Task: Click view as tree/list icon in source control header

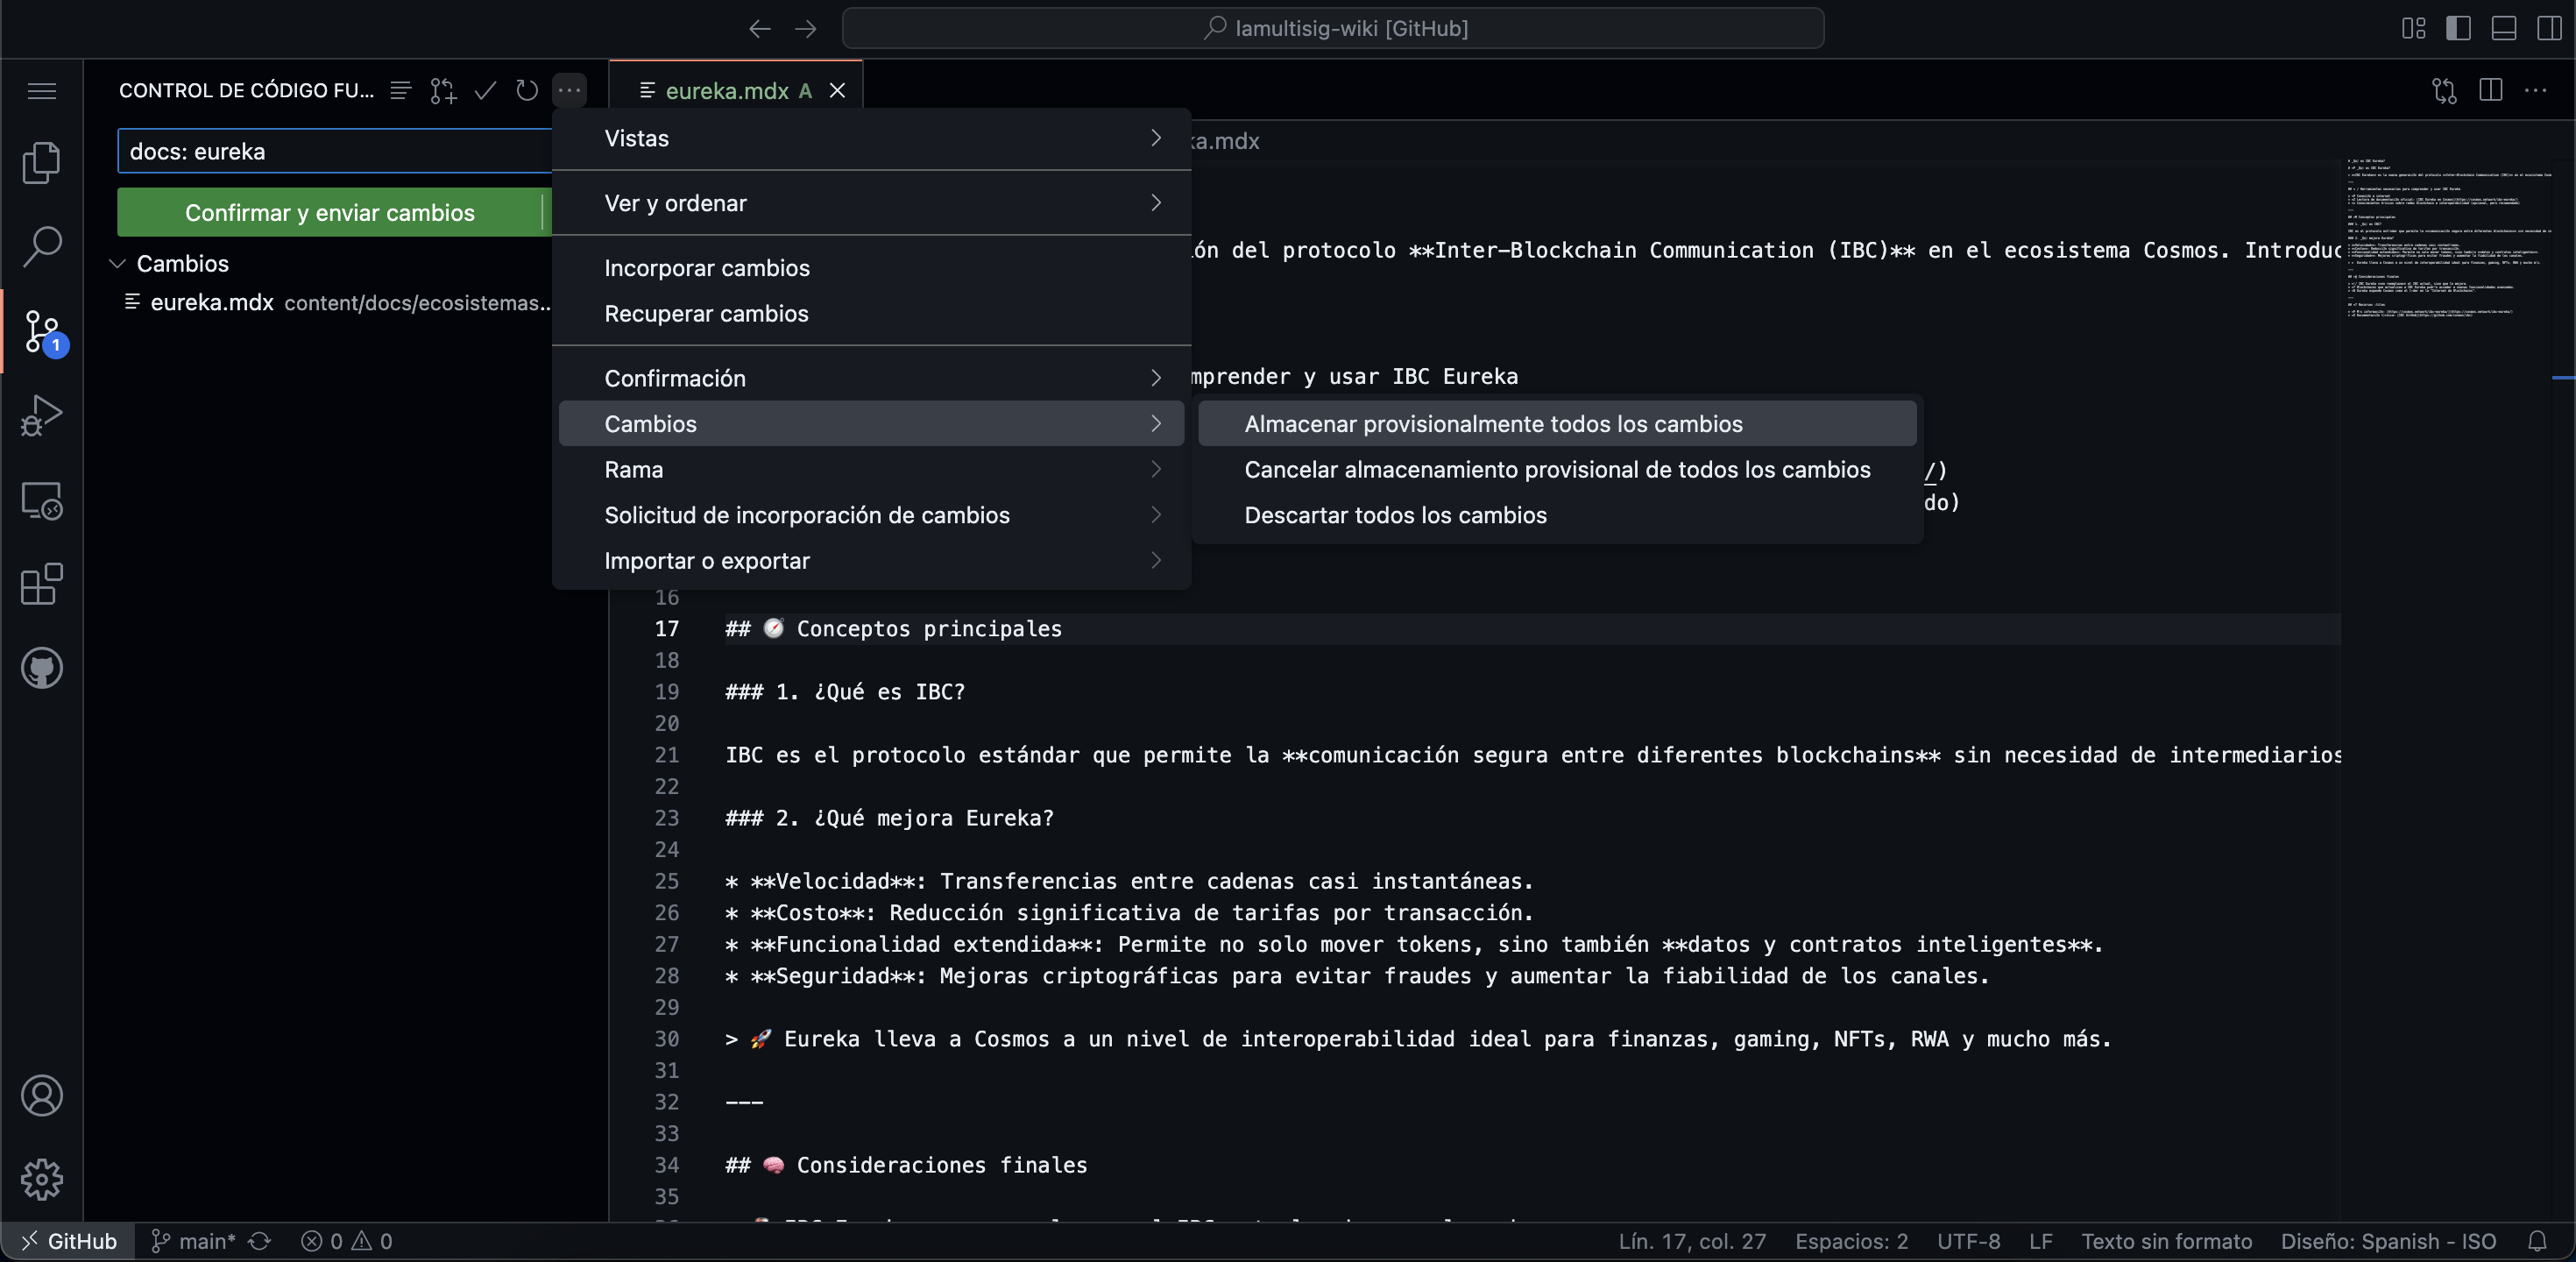Action: point(400,91)
